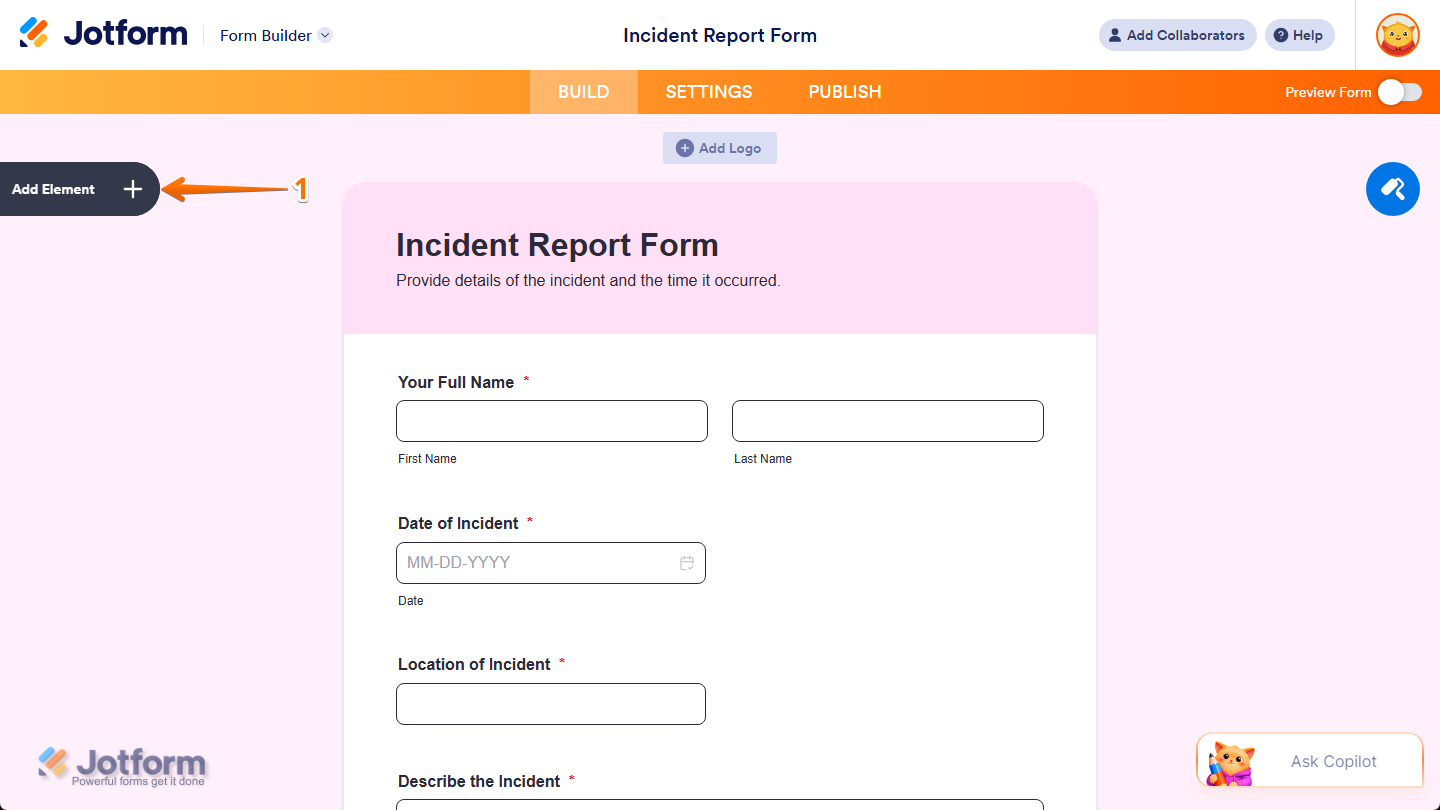This screenshot has height=810, width=1440.
Task: Select the Your Full Name label
Action: pyautogui.click(x=456, y=382)
